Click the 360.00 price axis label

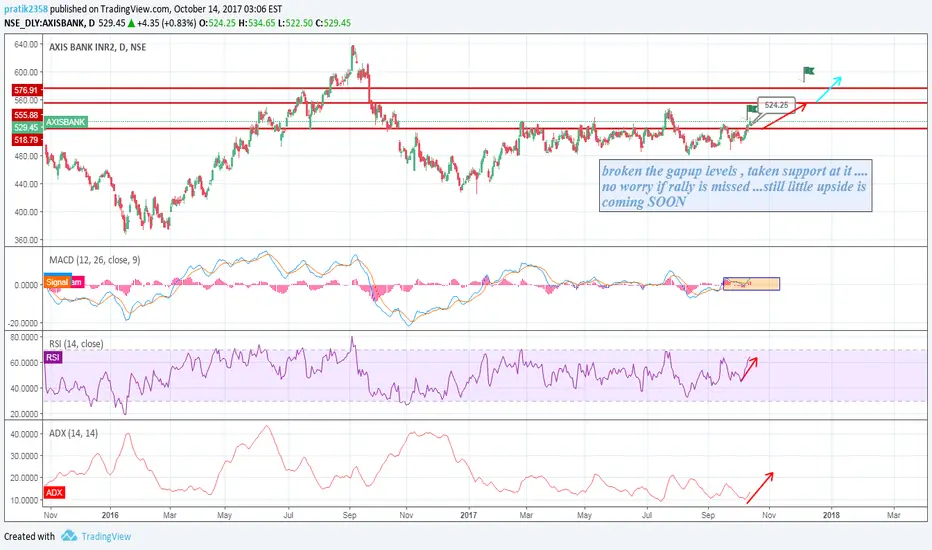tap(26, 240)
